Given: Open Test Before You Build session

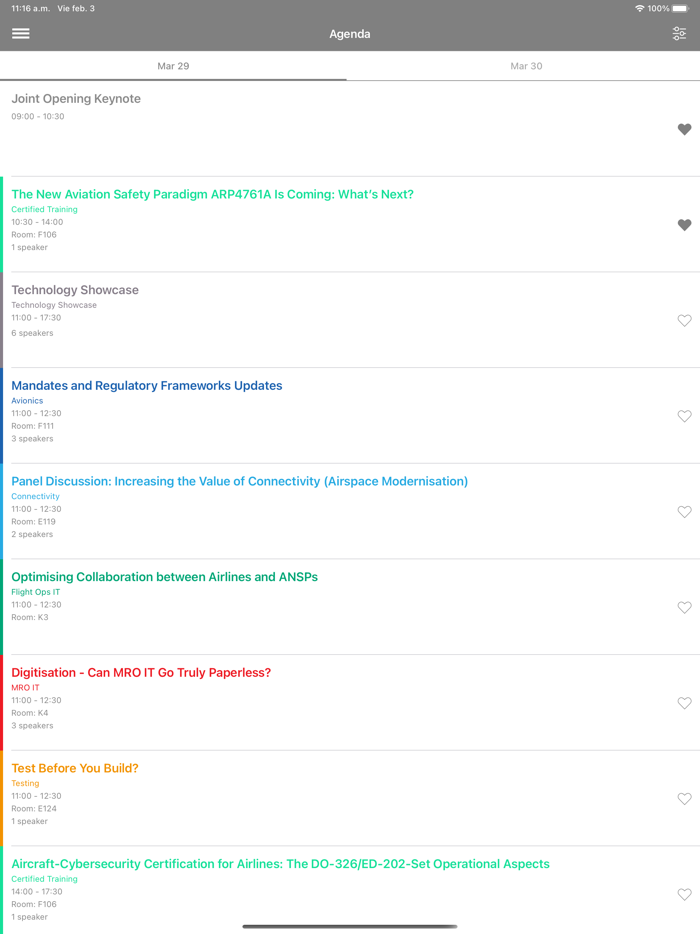Looking at the screenshot, I should 75,768.
